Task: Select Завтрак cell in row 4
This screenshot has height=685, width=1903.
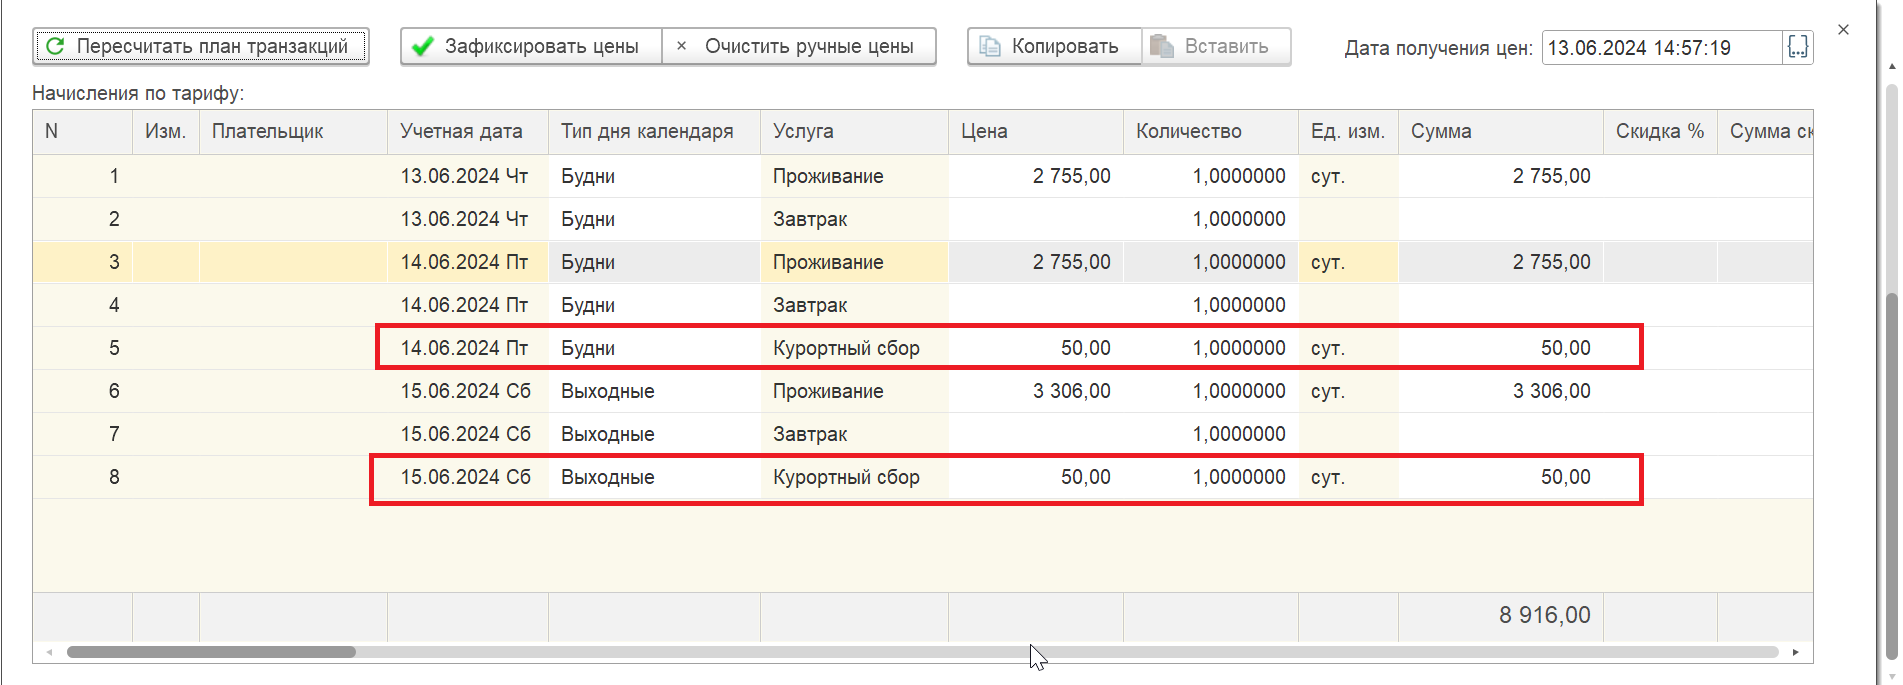Action: coord(855,305)
